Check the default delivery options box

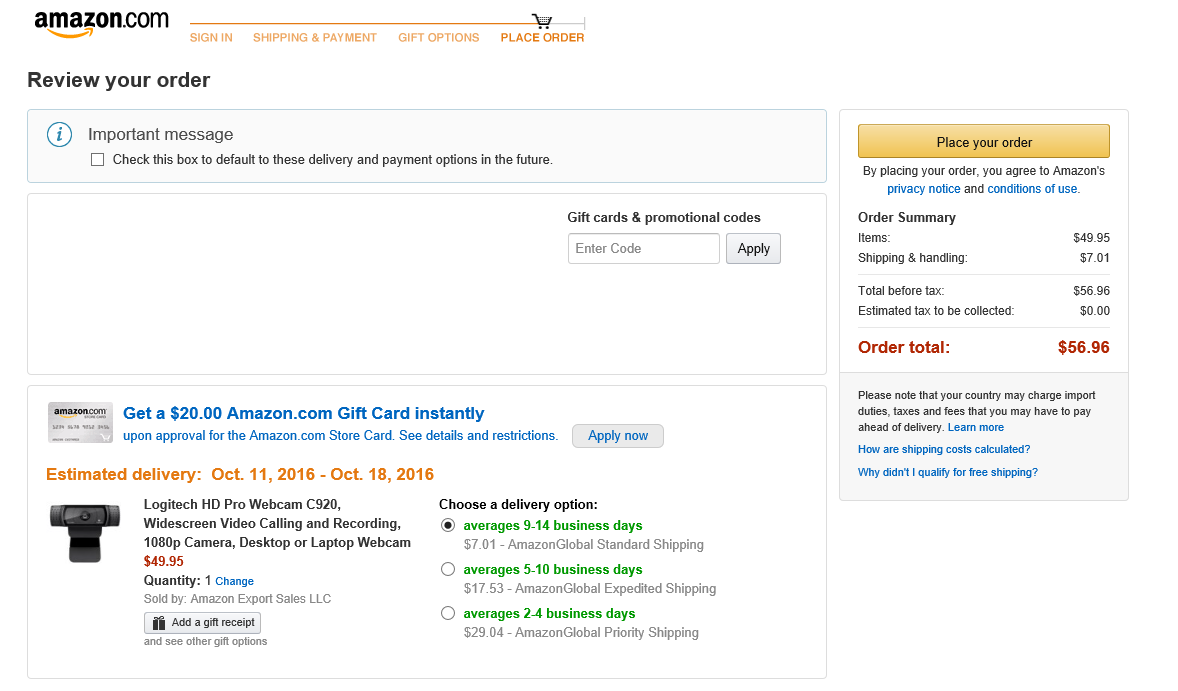pyautogui.click(x=97, y=160)
